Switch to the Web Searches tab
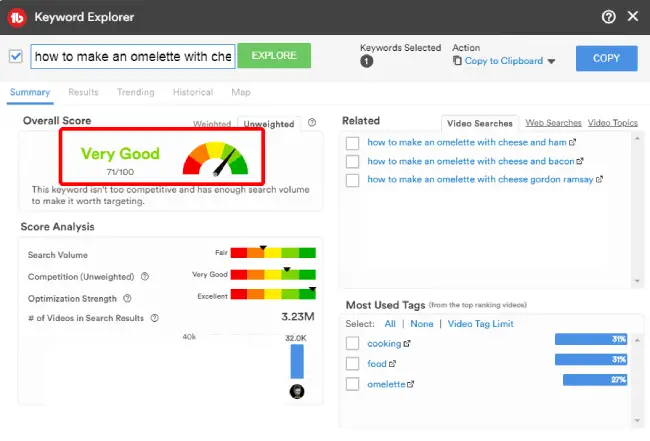 (553, 123)
